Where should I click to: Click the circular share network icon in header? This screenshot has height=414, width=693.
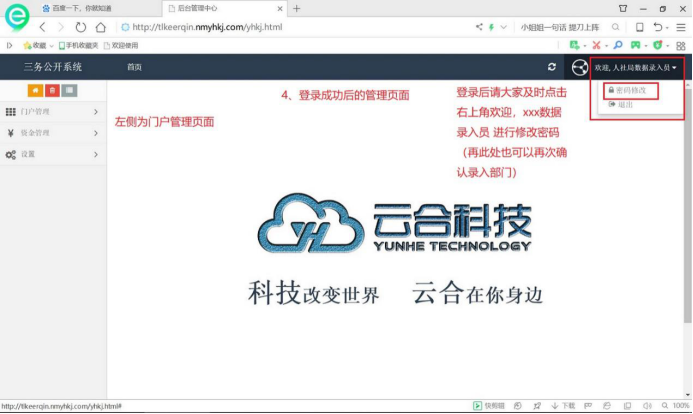(x=579, y=68)
